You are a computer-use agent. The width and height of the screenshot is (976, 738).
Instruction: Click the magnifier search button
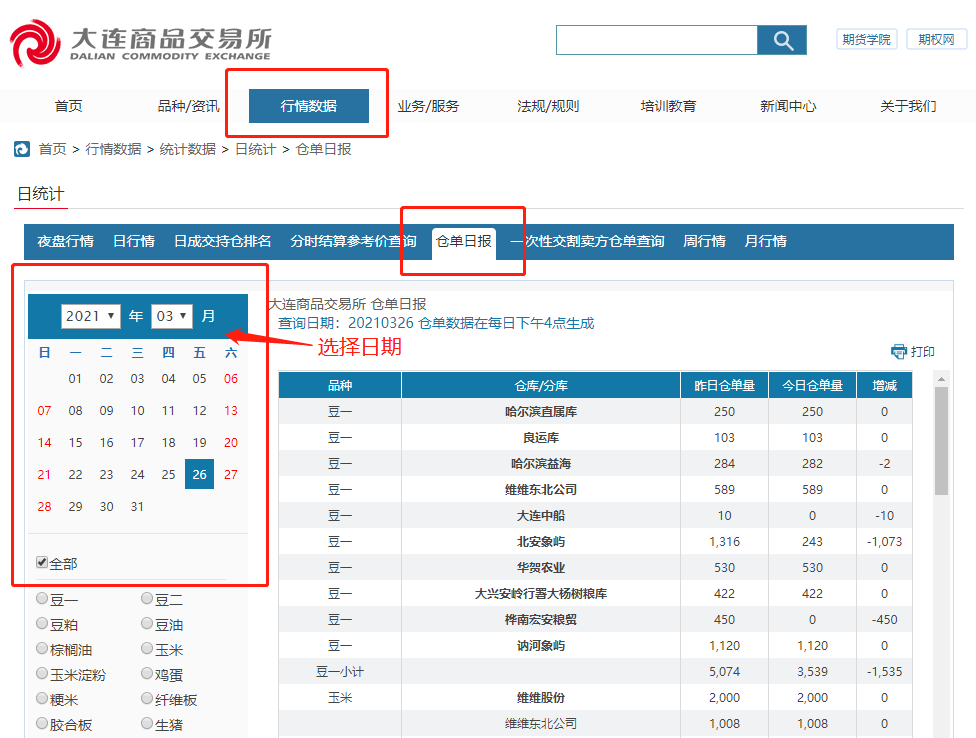point(782,40)
